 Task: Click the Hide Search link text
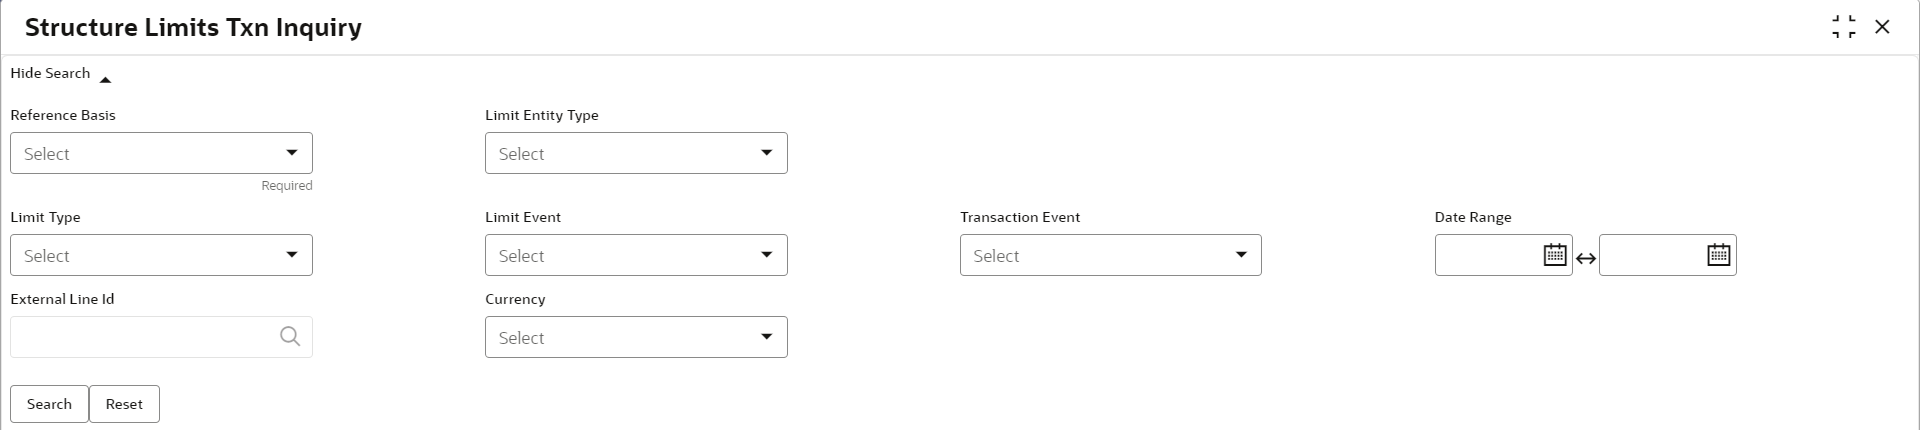point(50,73)
